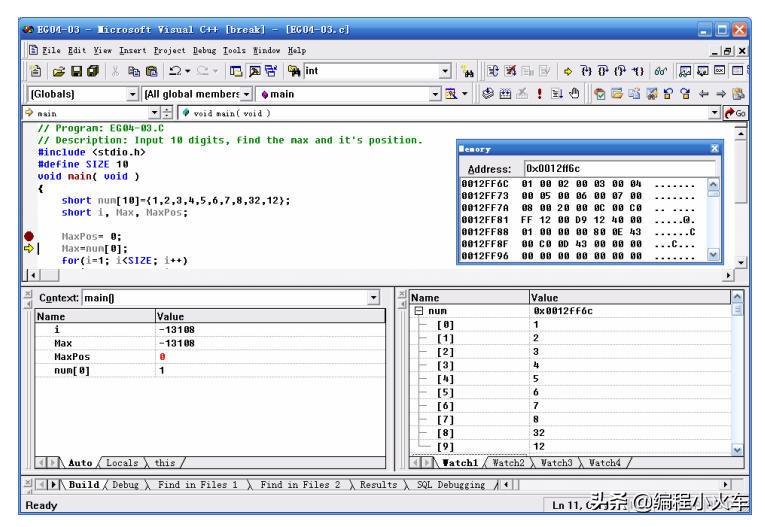Click the Restart debugger icon
765x527 pixels.
(x=493, y=71)
